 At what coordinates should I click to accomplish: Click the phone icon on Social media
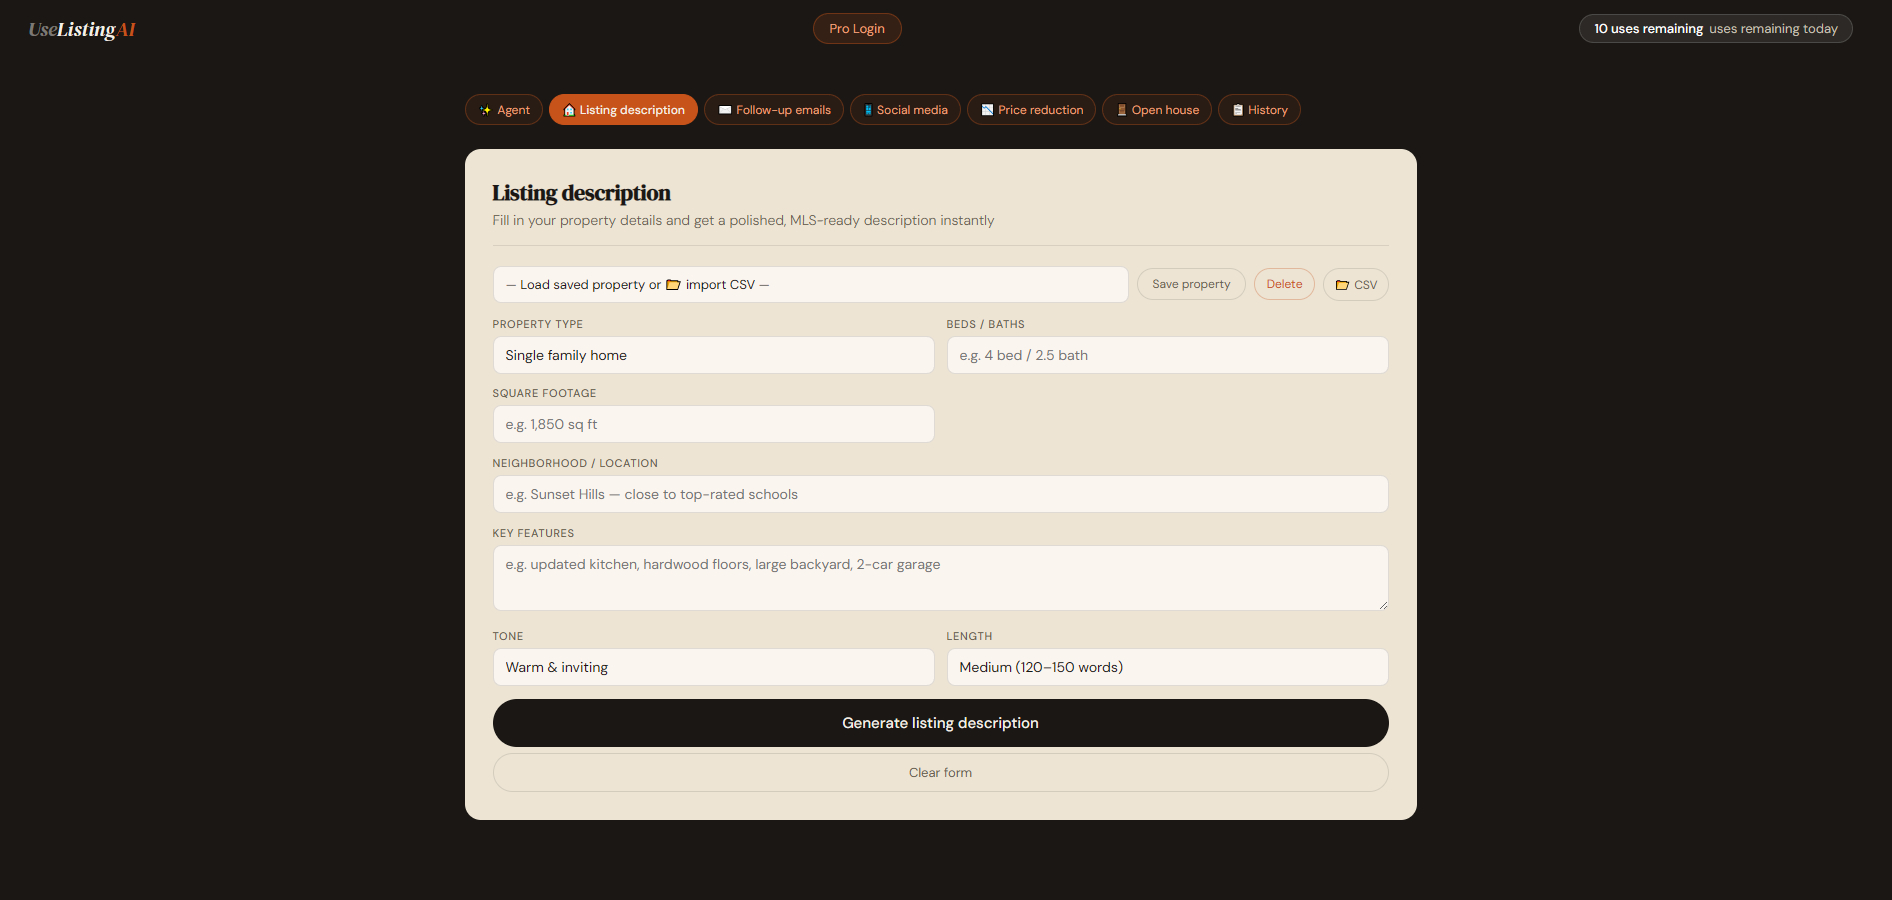868,110
